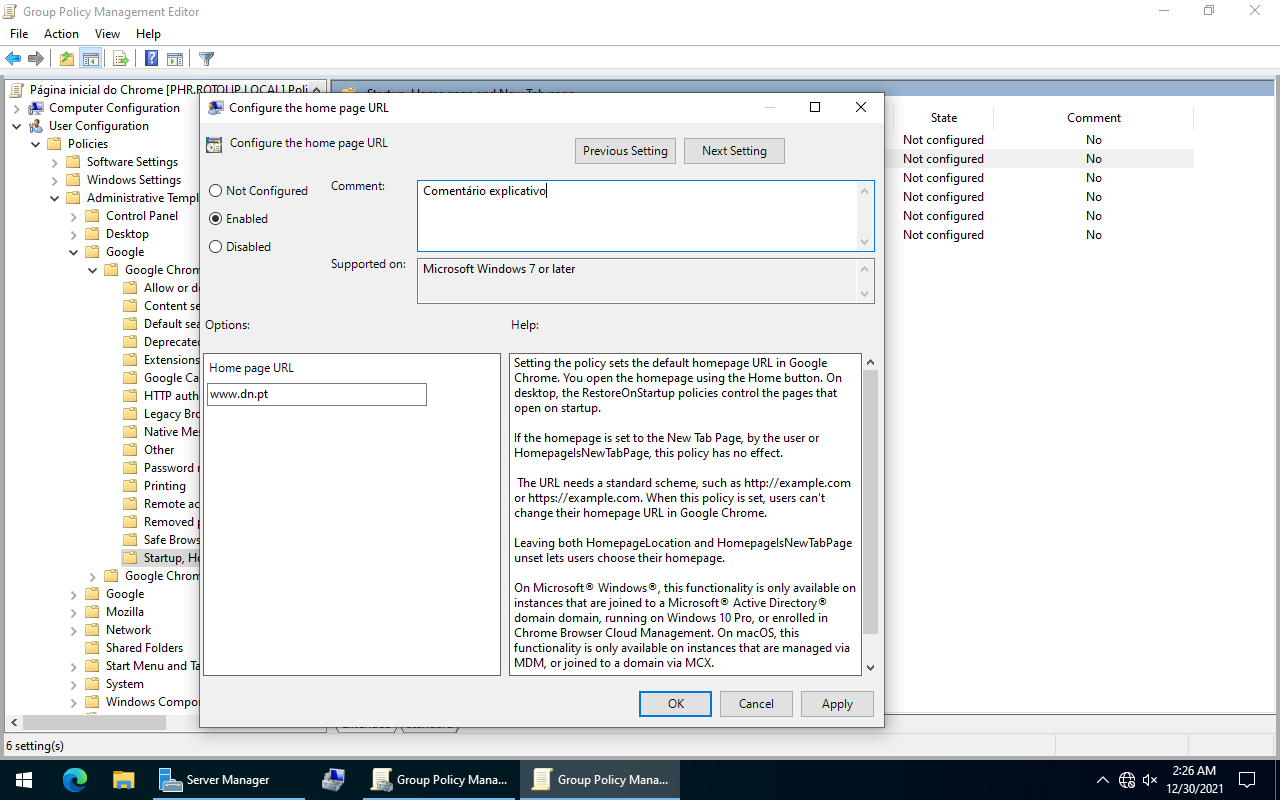The width and height of the screenshot is (1280, 800).
Task: Toggle the Show/Hide Console Tree toolbar icon
Action: click(x=90, y=58)
